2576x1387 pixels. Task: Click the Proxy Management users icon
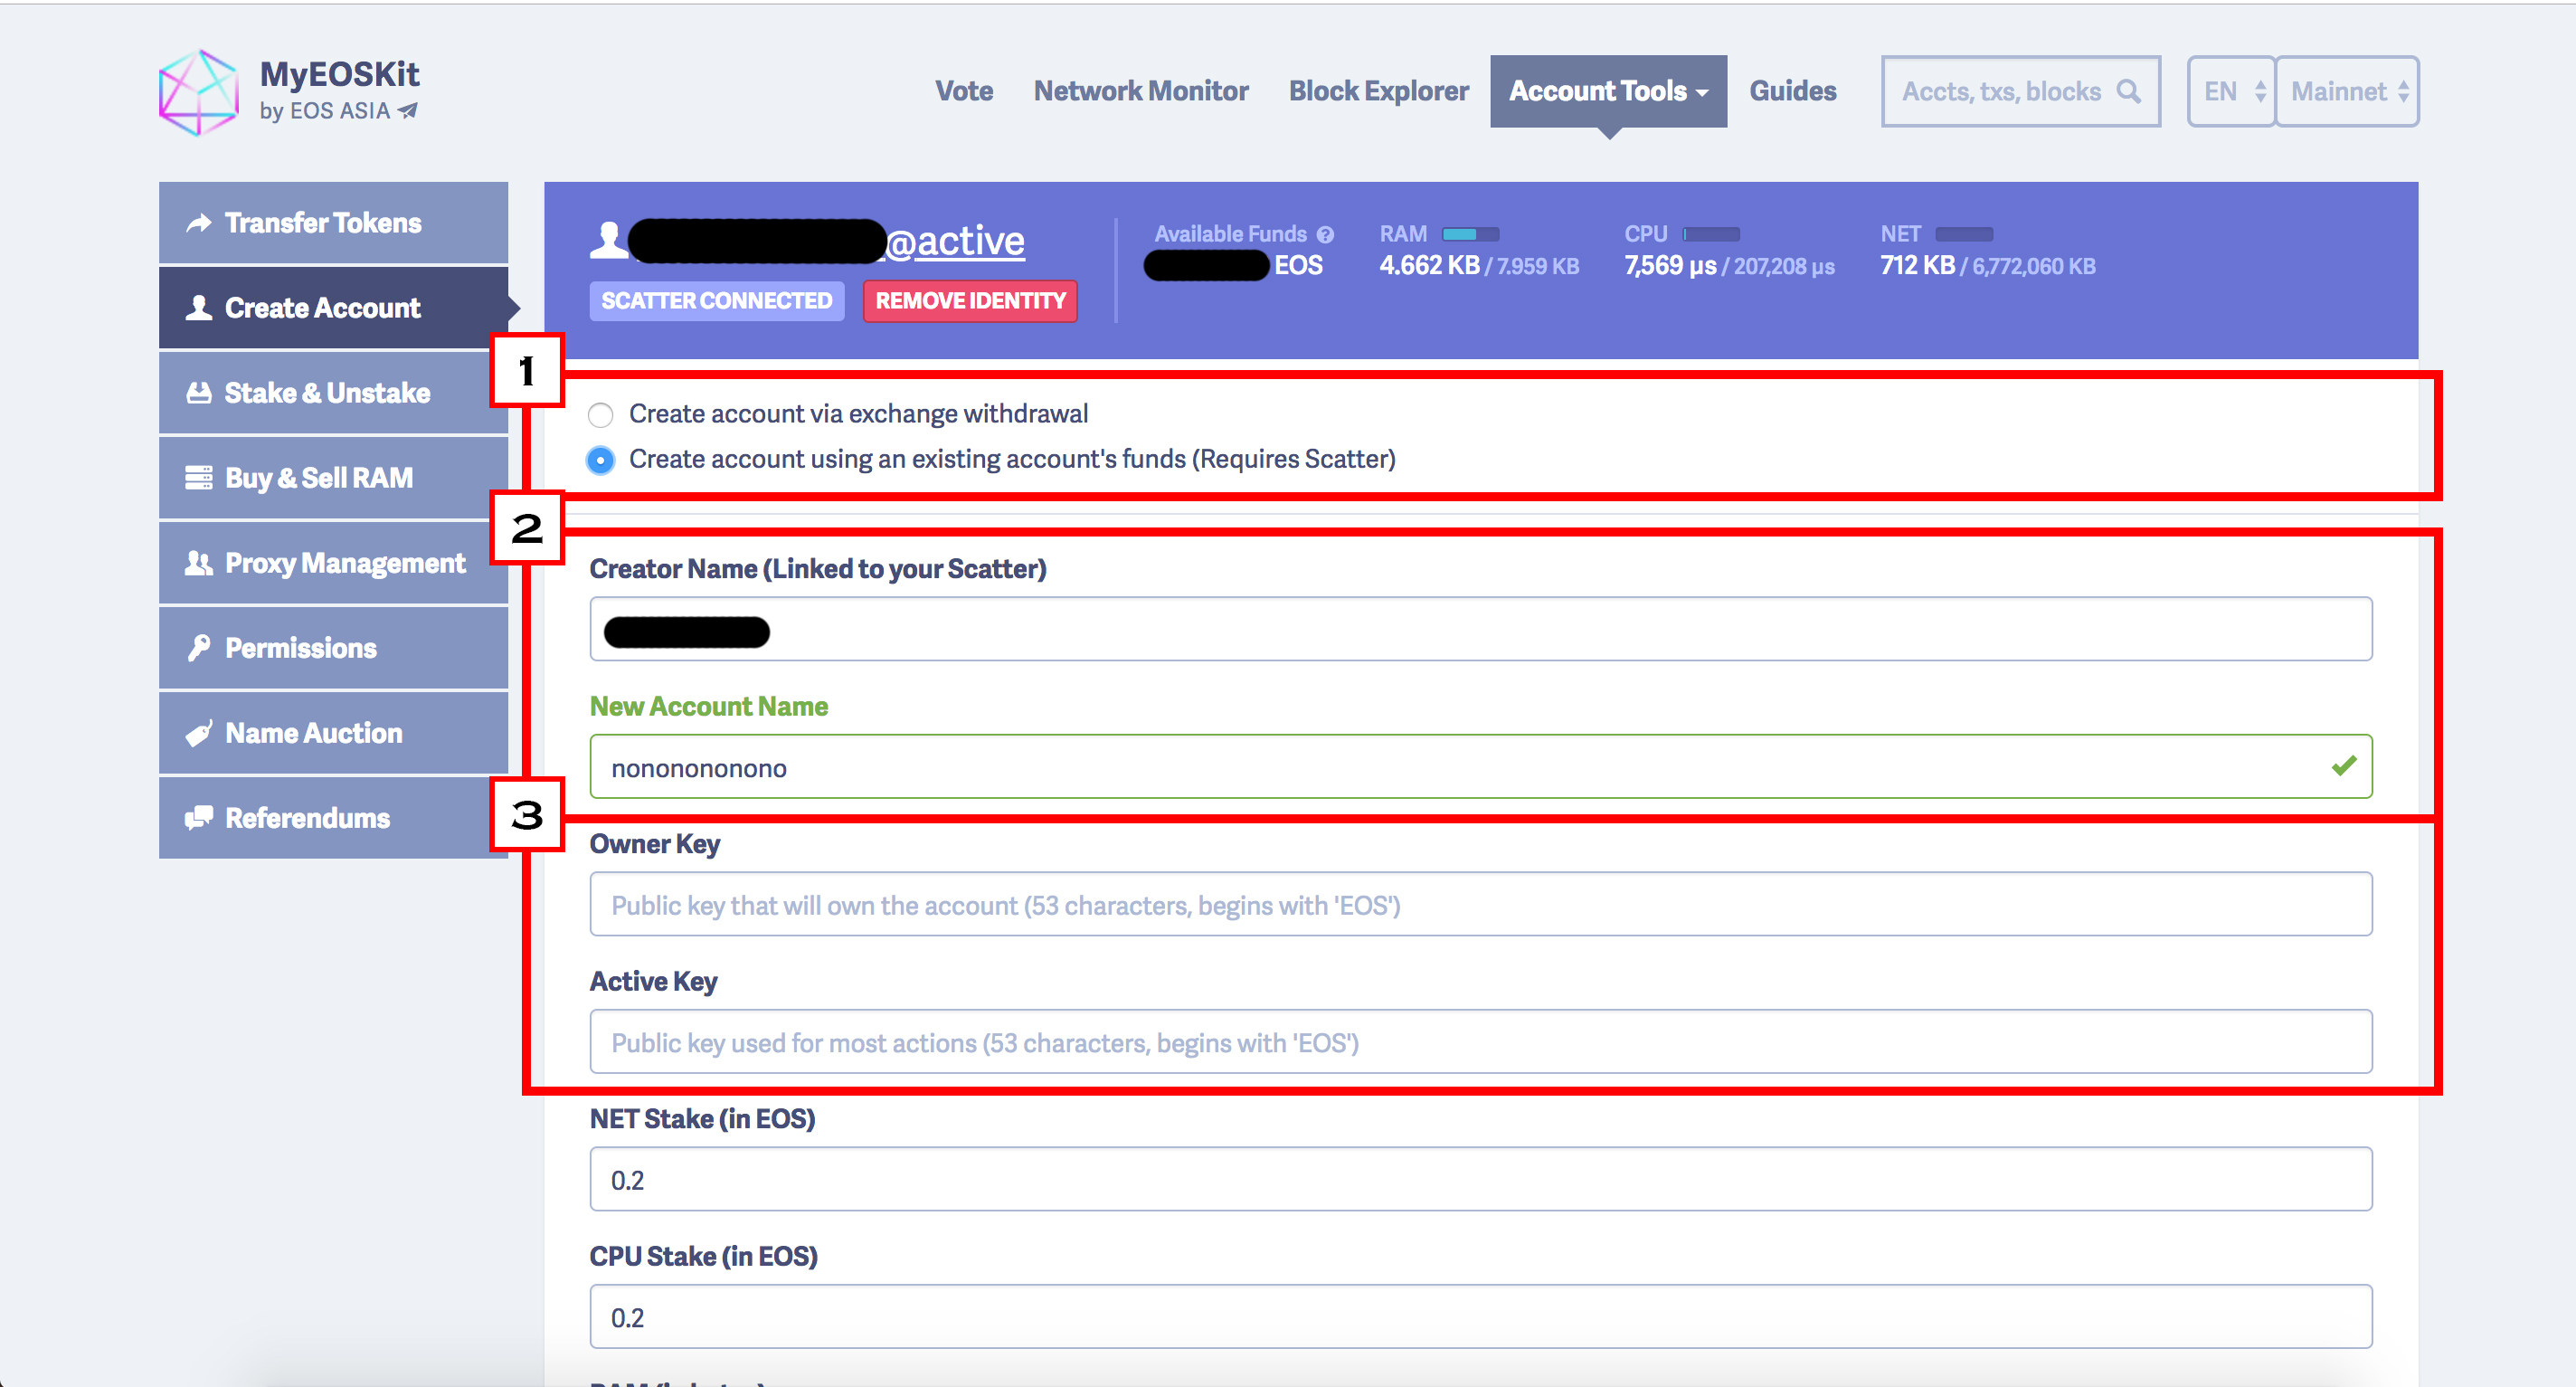(199, 563)
